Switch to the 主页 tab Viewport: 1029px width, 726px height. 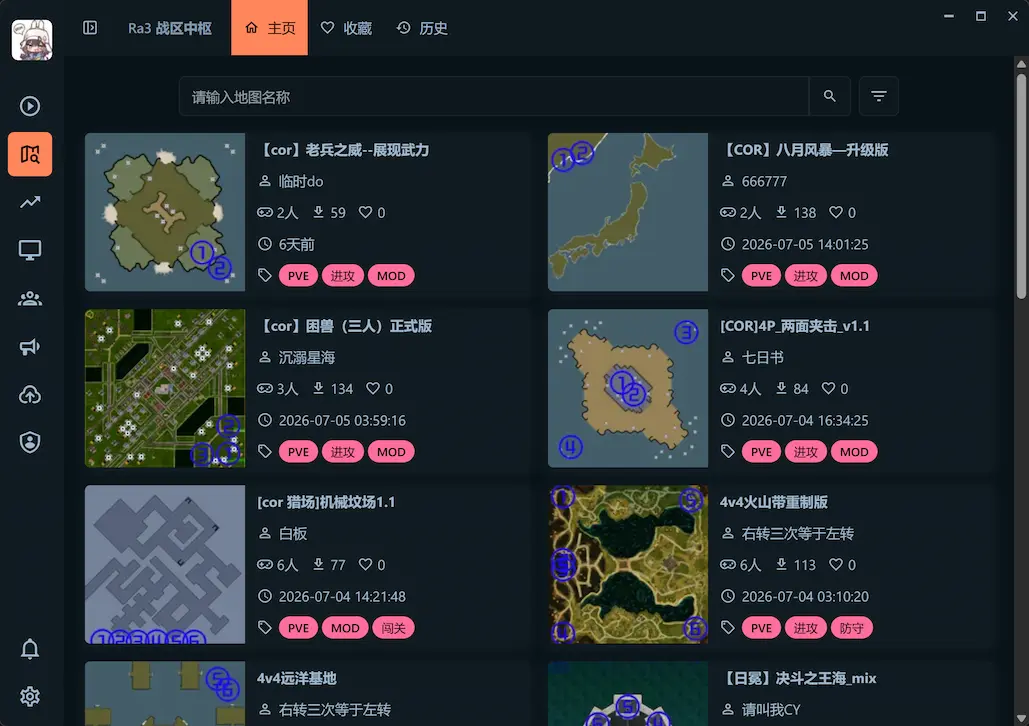click(269, 28)
